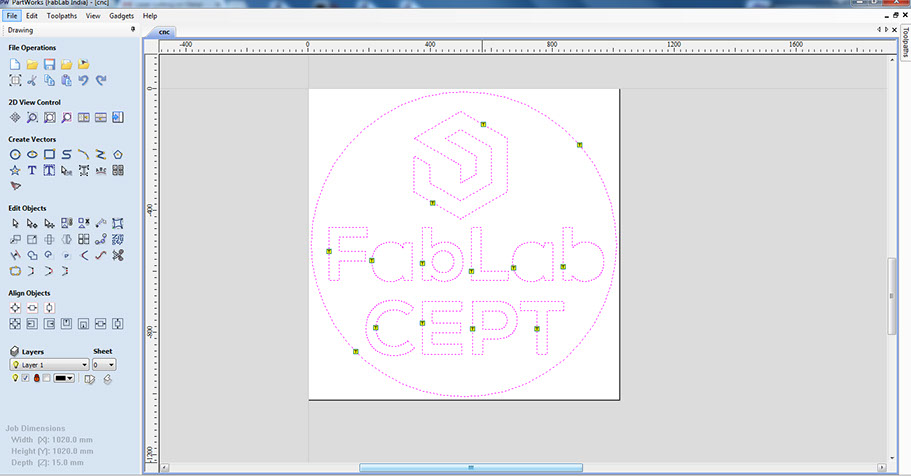This screenshot has width=911, height=476.
Task: Open the Help menu
Action: coord(150,16)
